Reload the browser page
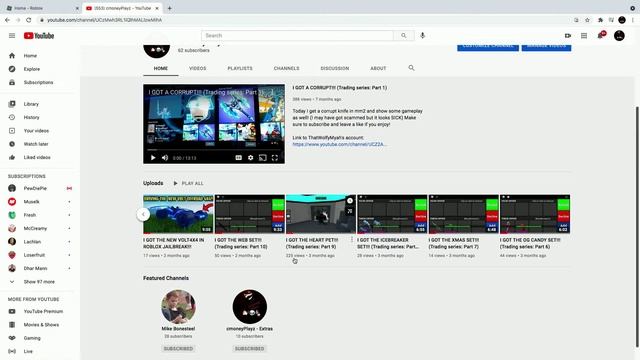The width and height of the screenshot is (640, 360). tap(29, 20)
